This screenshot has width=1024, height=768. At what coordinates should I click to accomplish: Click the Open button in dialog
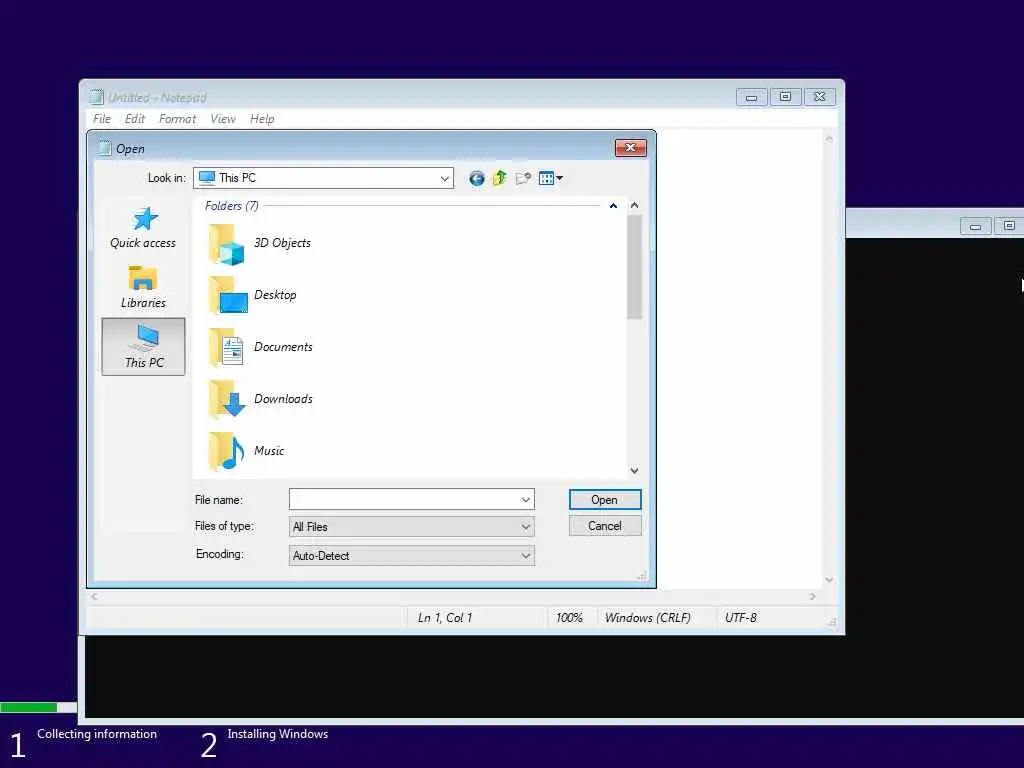(x=605, y=500)
